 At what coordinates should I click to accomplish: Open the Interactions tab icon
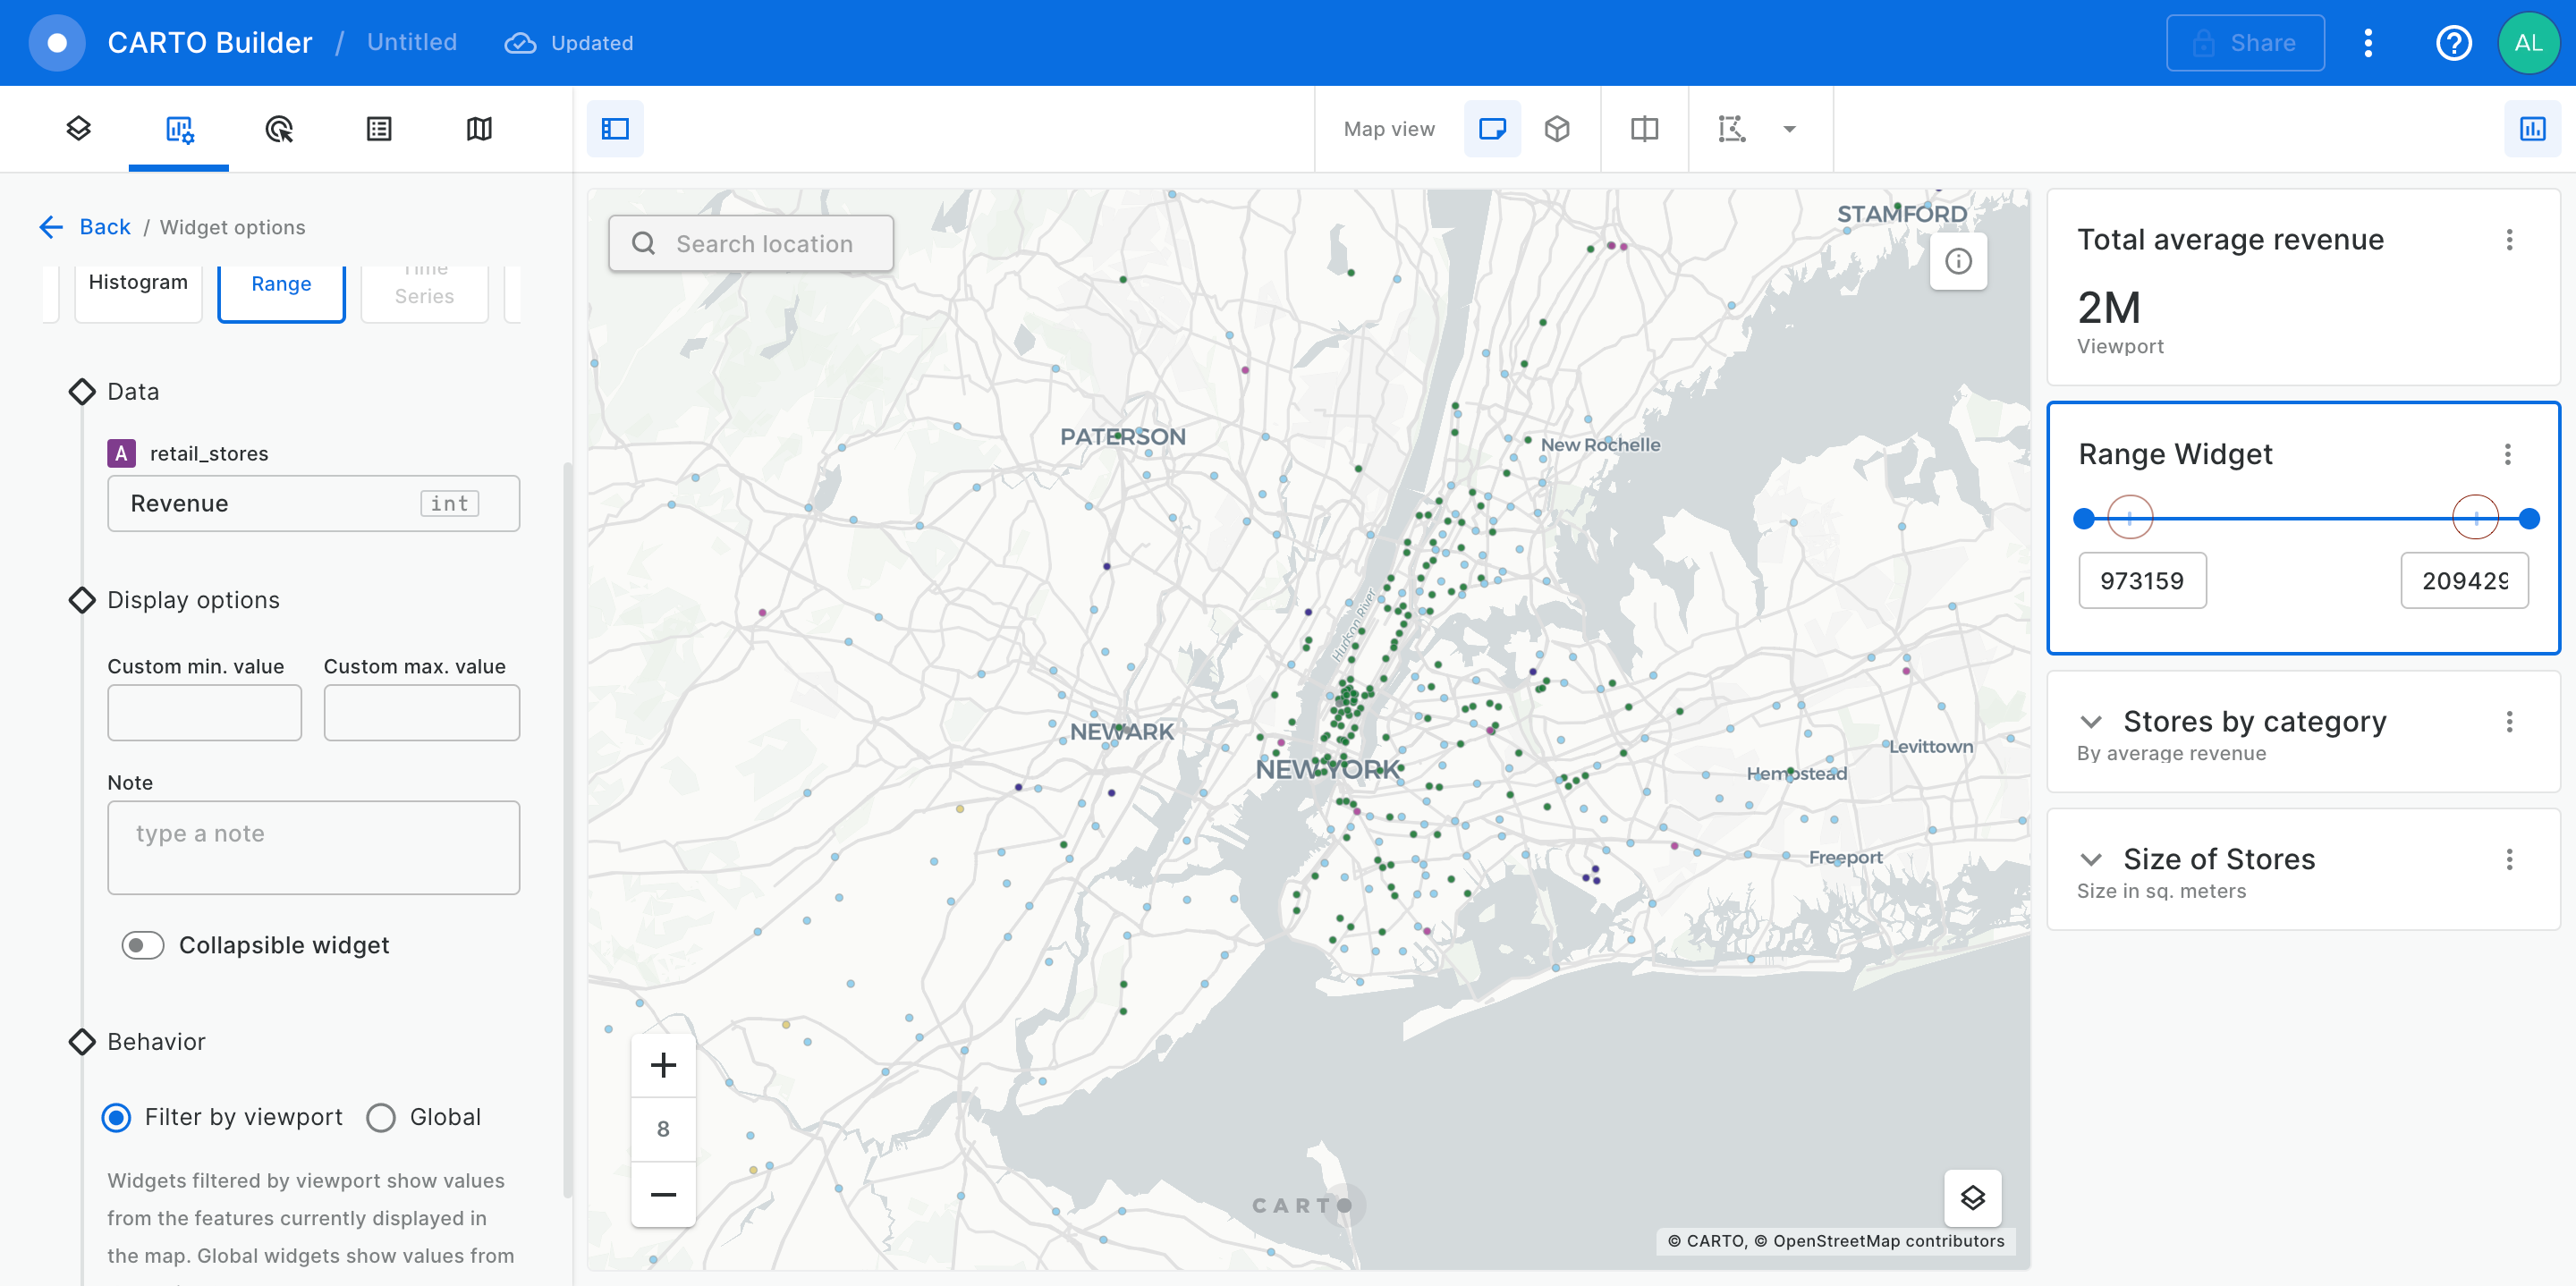279,129
